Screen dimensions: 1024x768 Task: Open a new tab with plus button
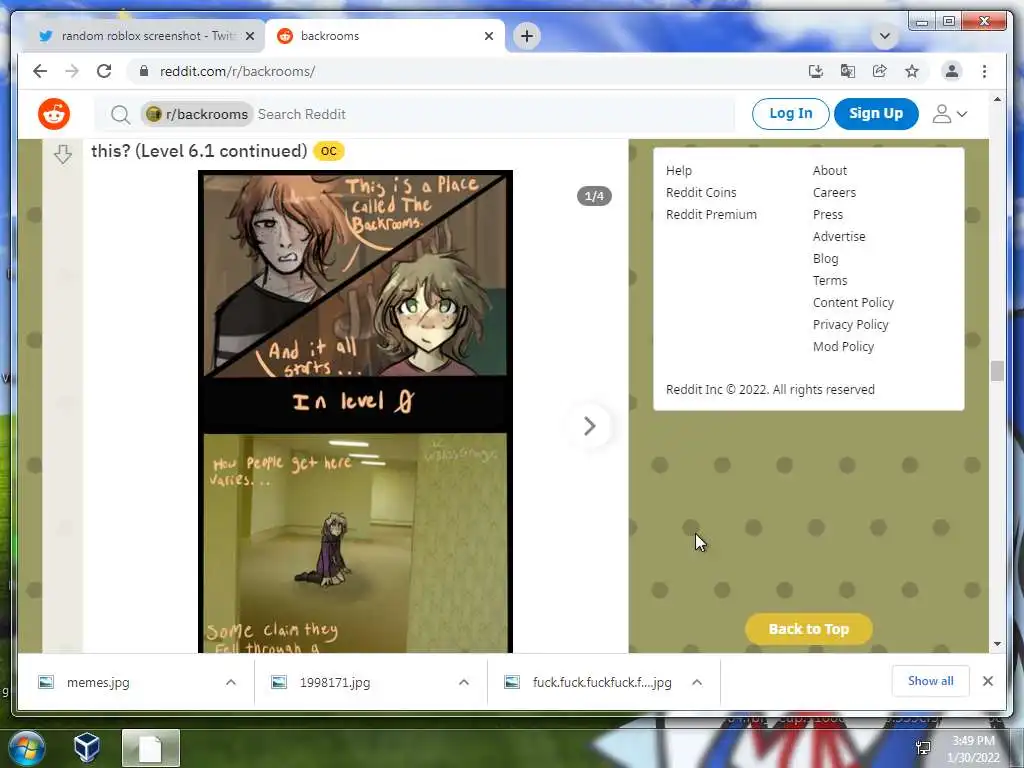(x=527, y=36)
